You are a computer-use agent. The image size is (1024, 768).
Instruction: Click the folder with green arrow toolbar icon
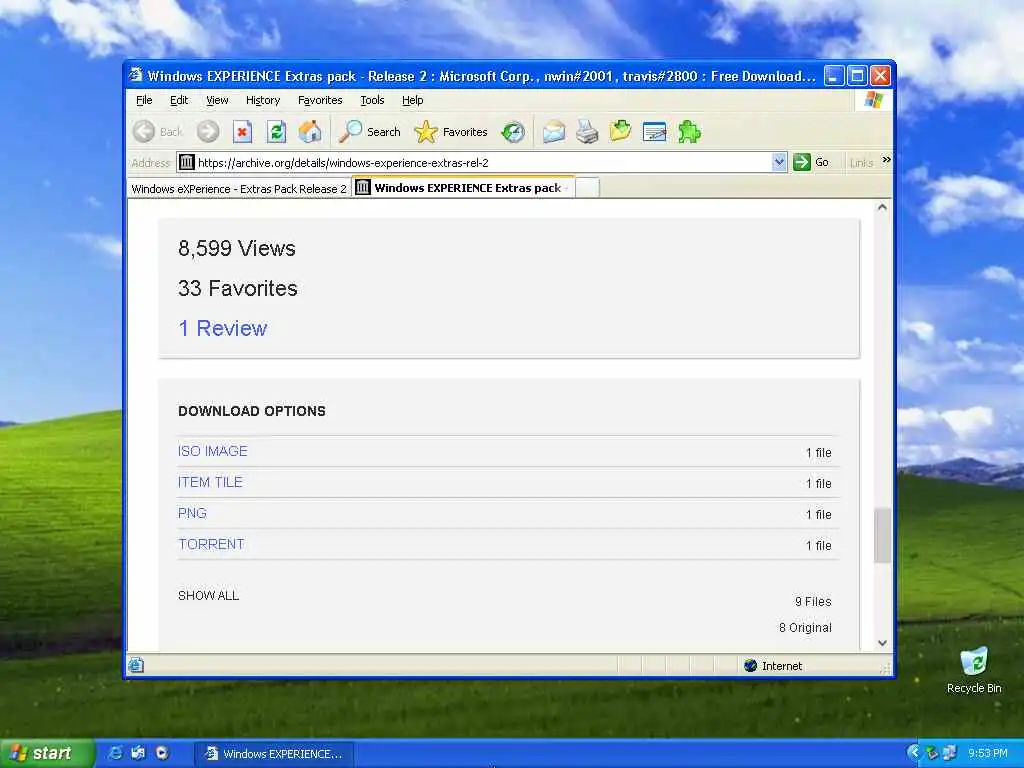click(620, 132)
